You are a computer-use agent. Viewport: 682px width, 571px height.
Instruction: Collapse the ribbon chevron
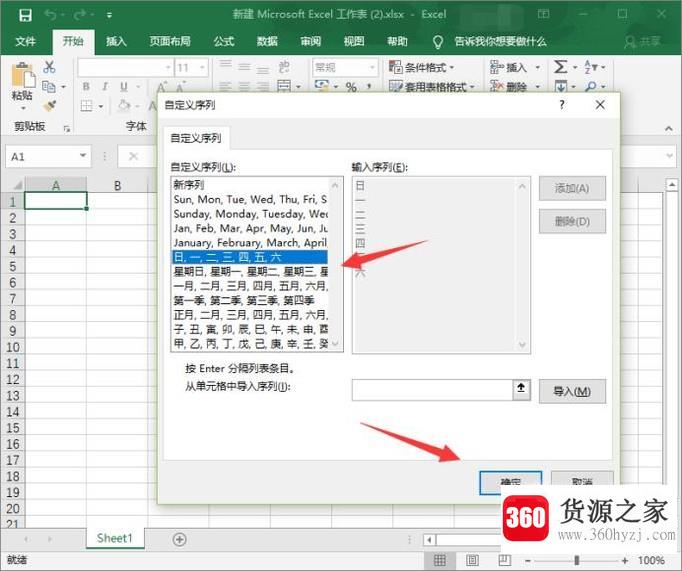pos(669,128)
